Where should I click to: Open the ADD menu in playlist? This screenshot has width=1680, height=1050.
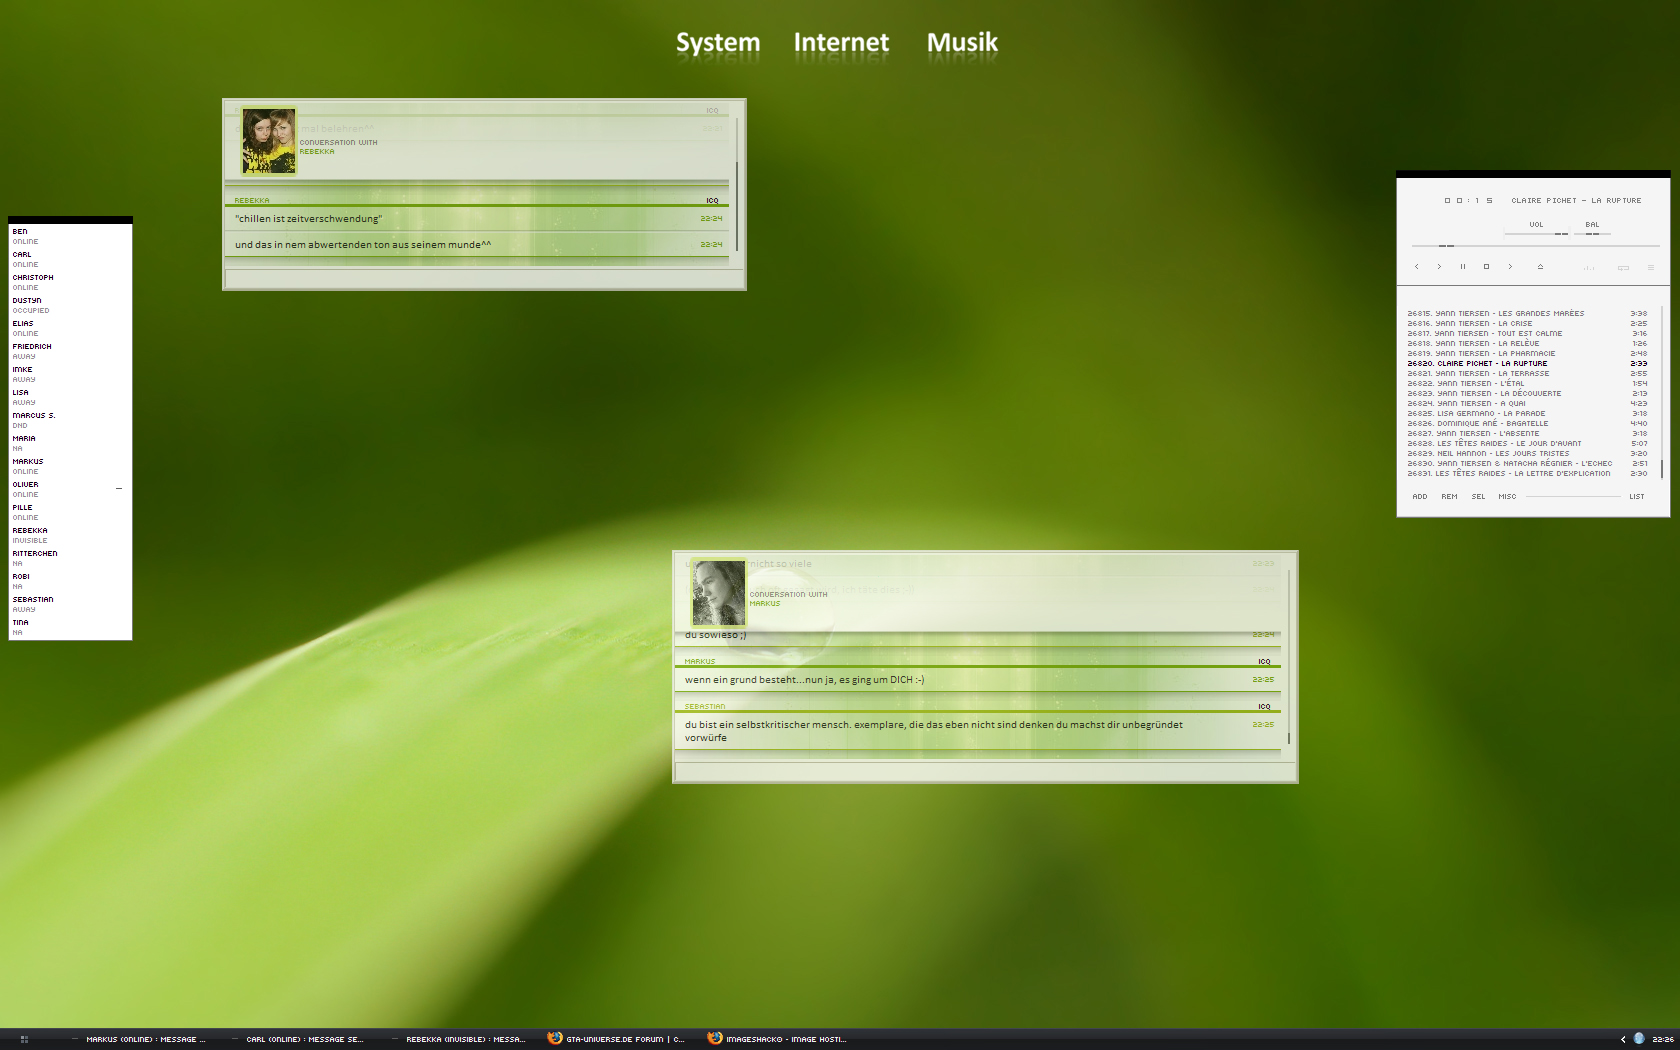(x=1419, y=497)
